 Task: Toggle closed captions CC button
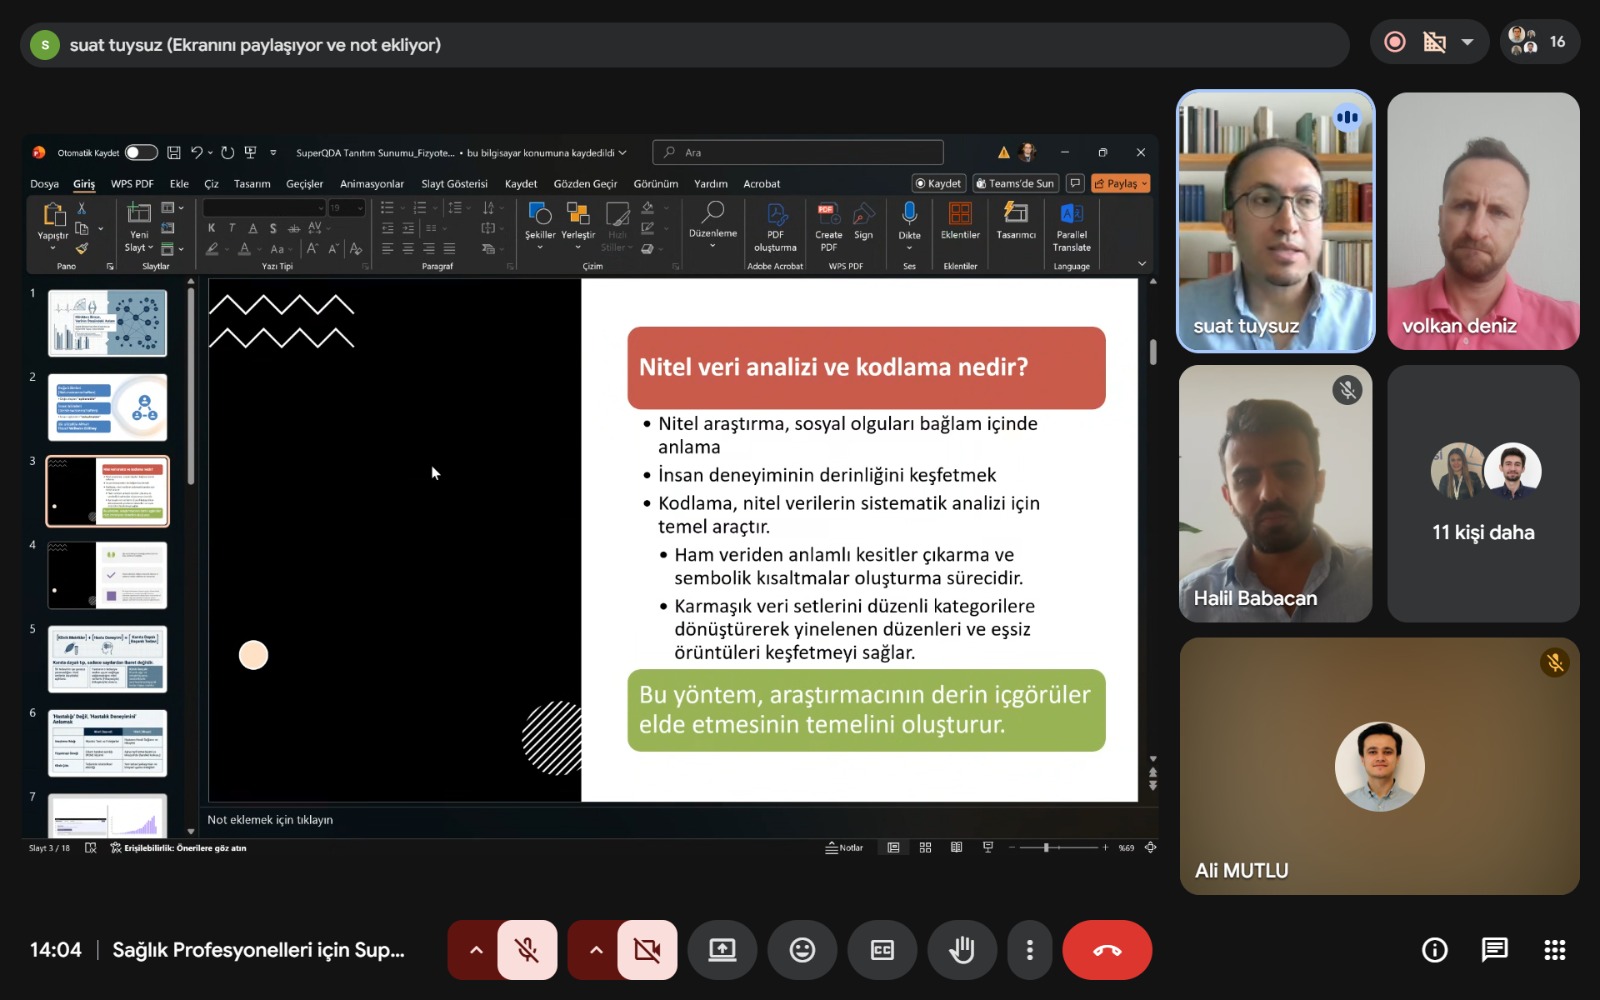click(x=882, y=950)
